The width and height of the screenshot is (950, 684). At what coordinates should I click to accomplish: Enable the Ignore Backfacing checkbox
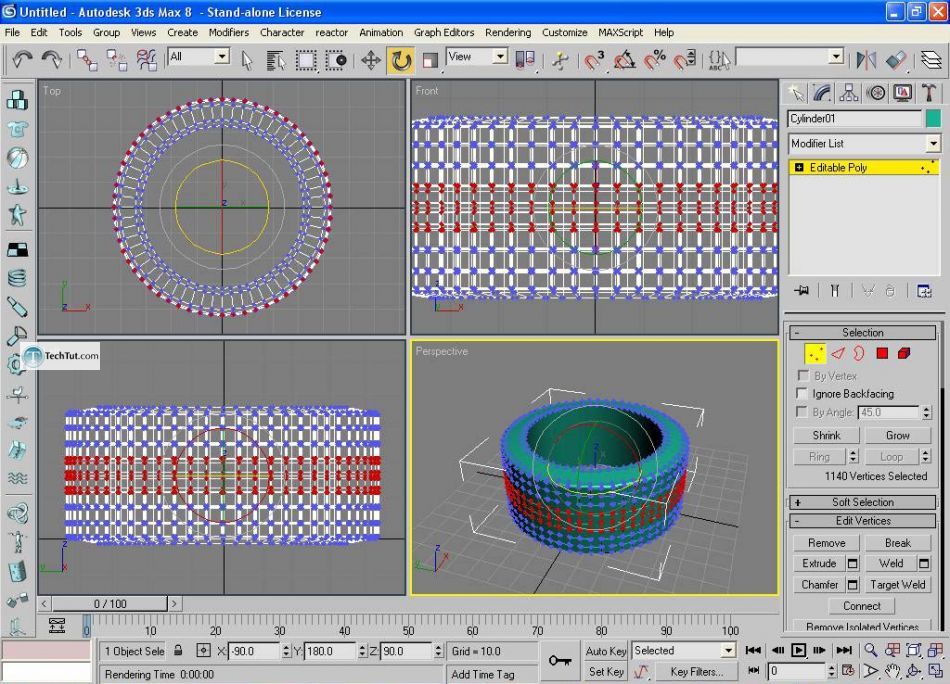point(803,394)
